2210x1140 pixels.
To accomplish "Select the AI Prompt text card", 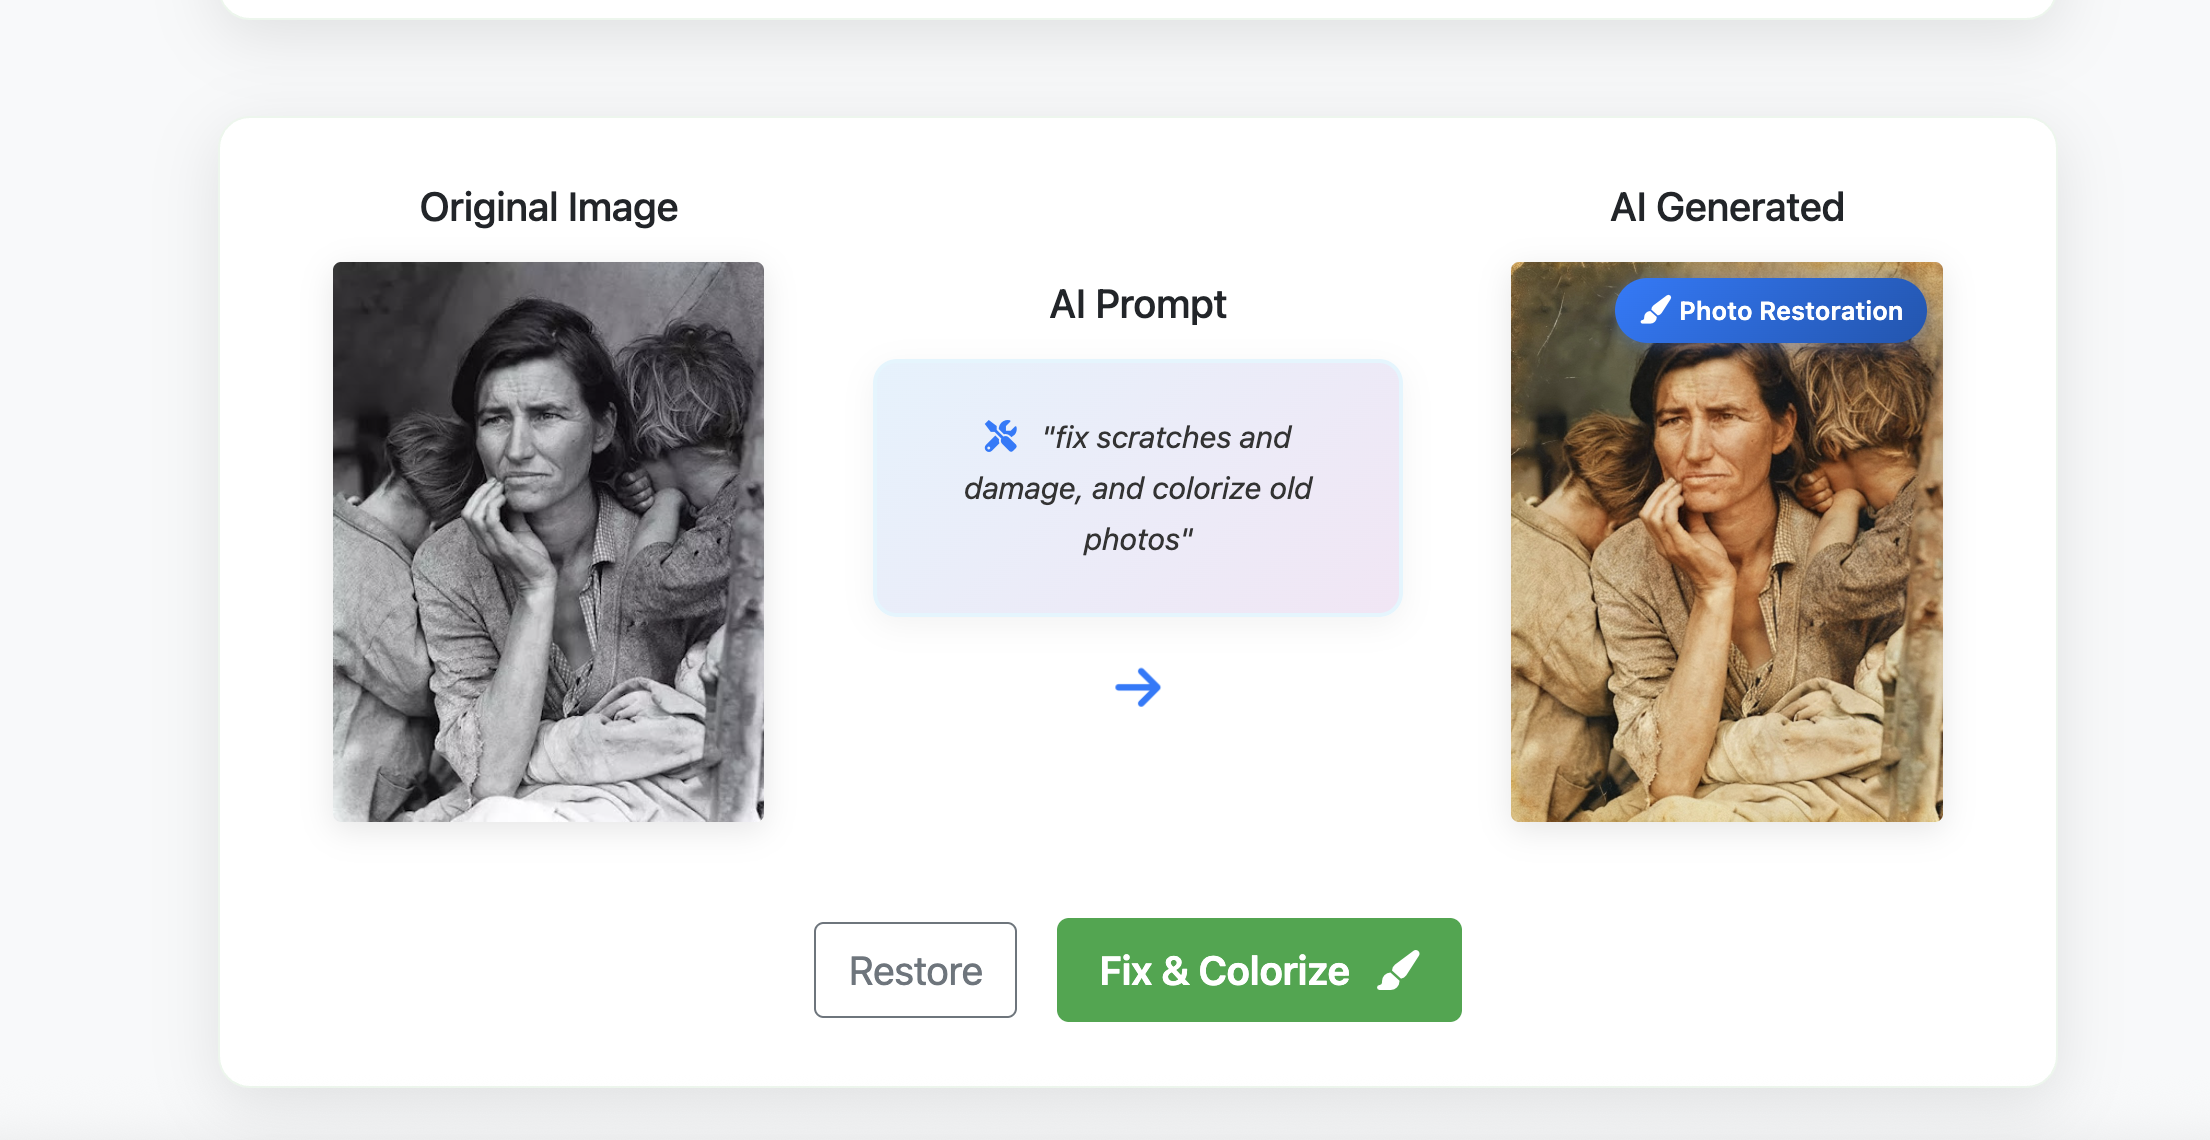I will [x=1138, y=487].
